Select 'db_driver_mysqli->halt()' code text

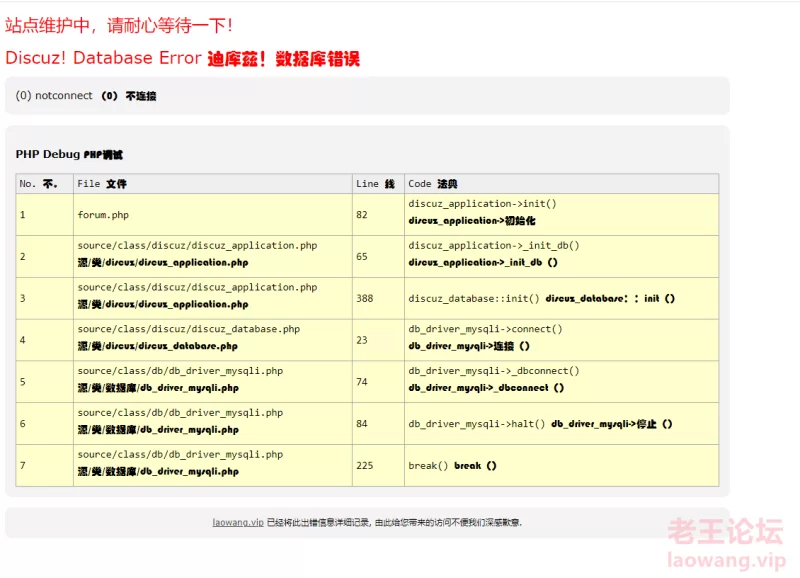[477, 424]
